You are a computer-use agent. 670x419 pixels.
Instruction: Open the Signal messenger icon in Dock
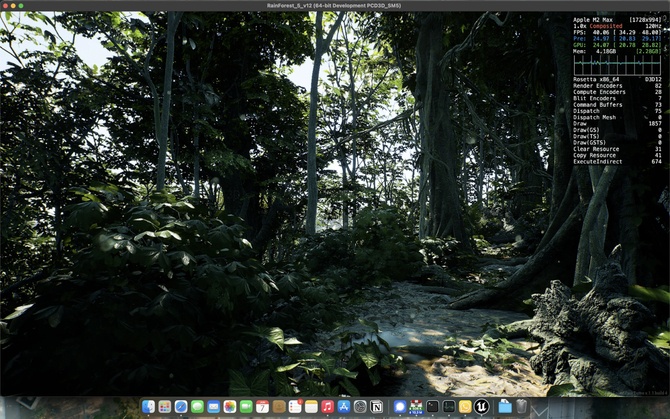coord(400,407)
